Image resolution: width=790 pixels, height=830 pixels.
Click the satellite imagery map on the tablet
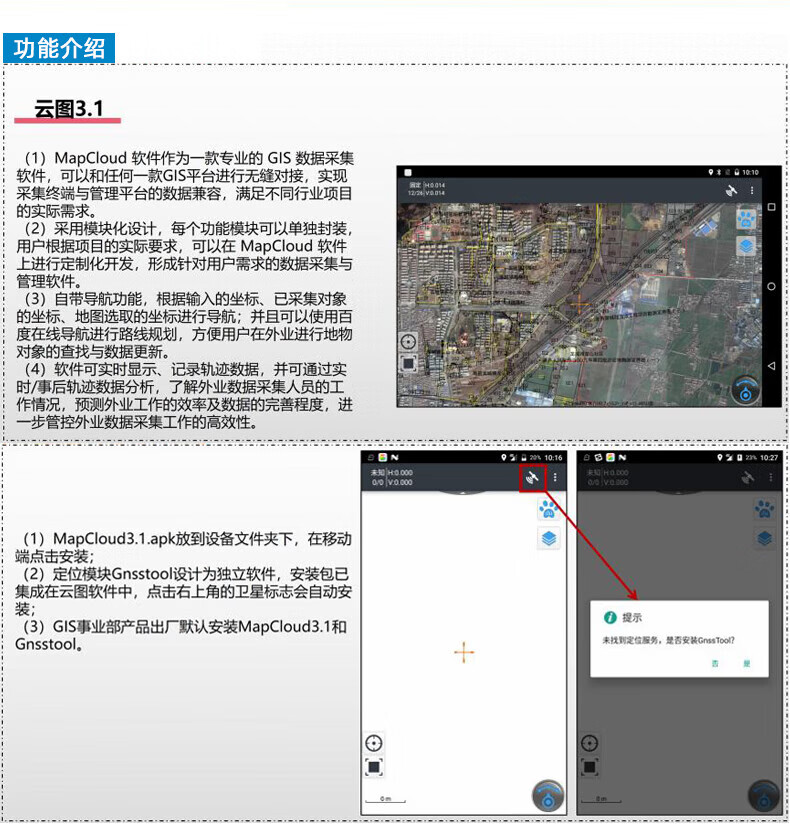click(579, 304)
